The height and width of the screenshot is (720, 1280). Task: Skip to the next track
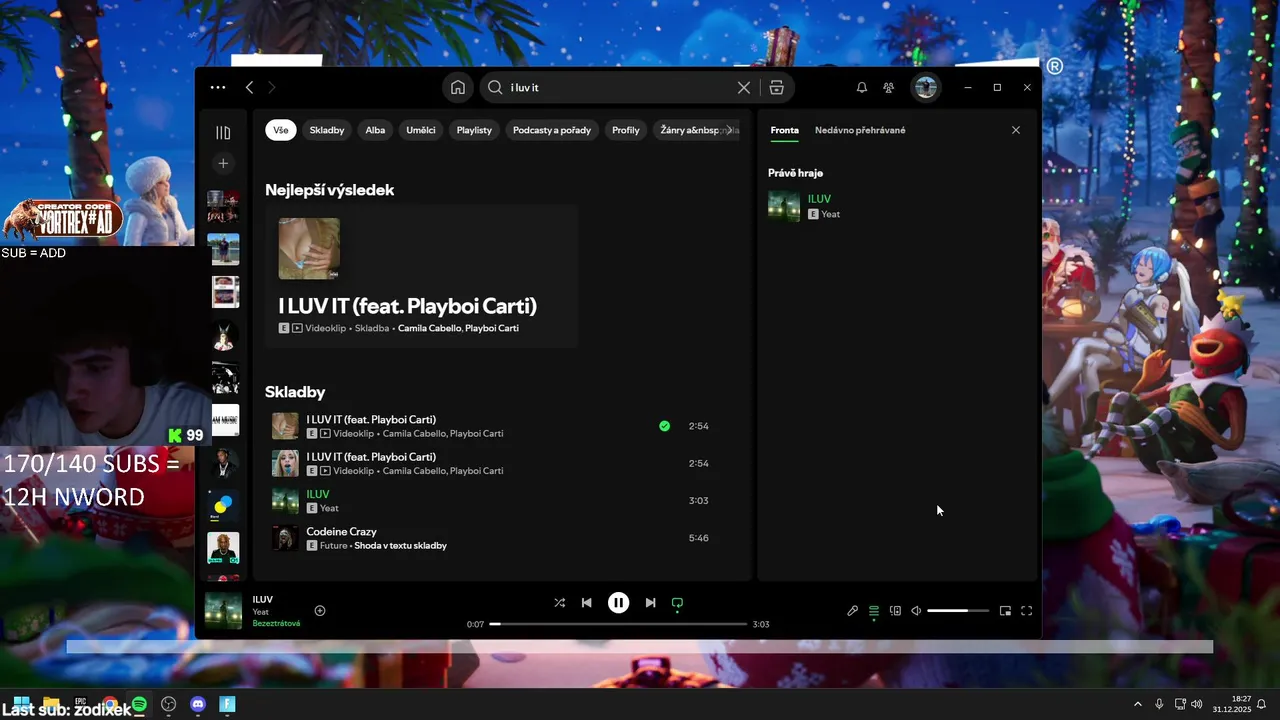[x=650, y=603]
